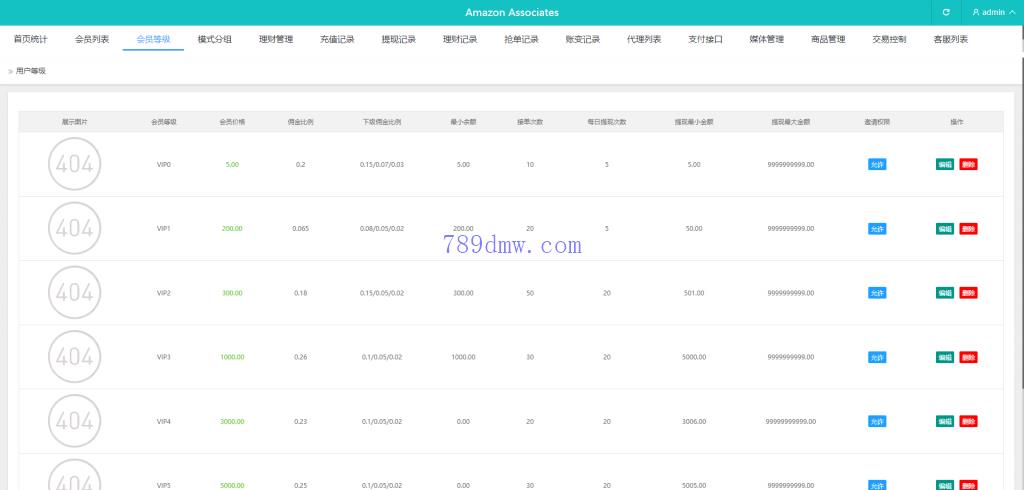
Task: Go to the 充值记录 tab
Action: pos(337,40)
